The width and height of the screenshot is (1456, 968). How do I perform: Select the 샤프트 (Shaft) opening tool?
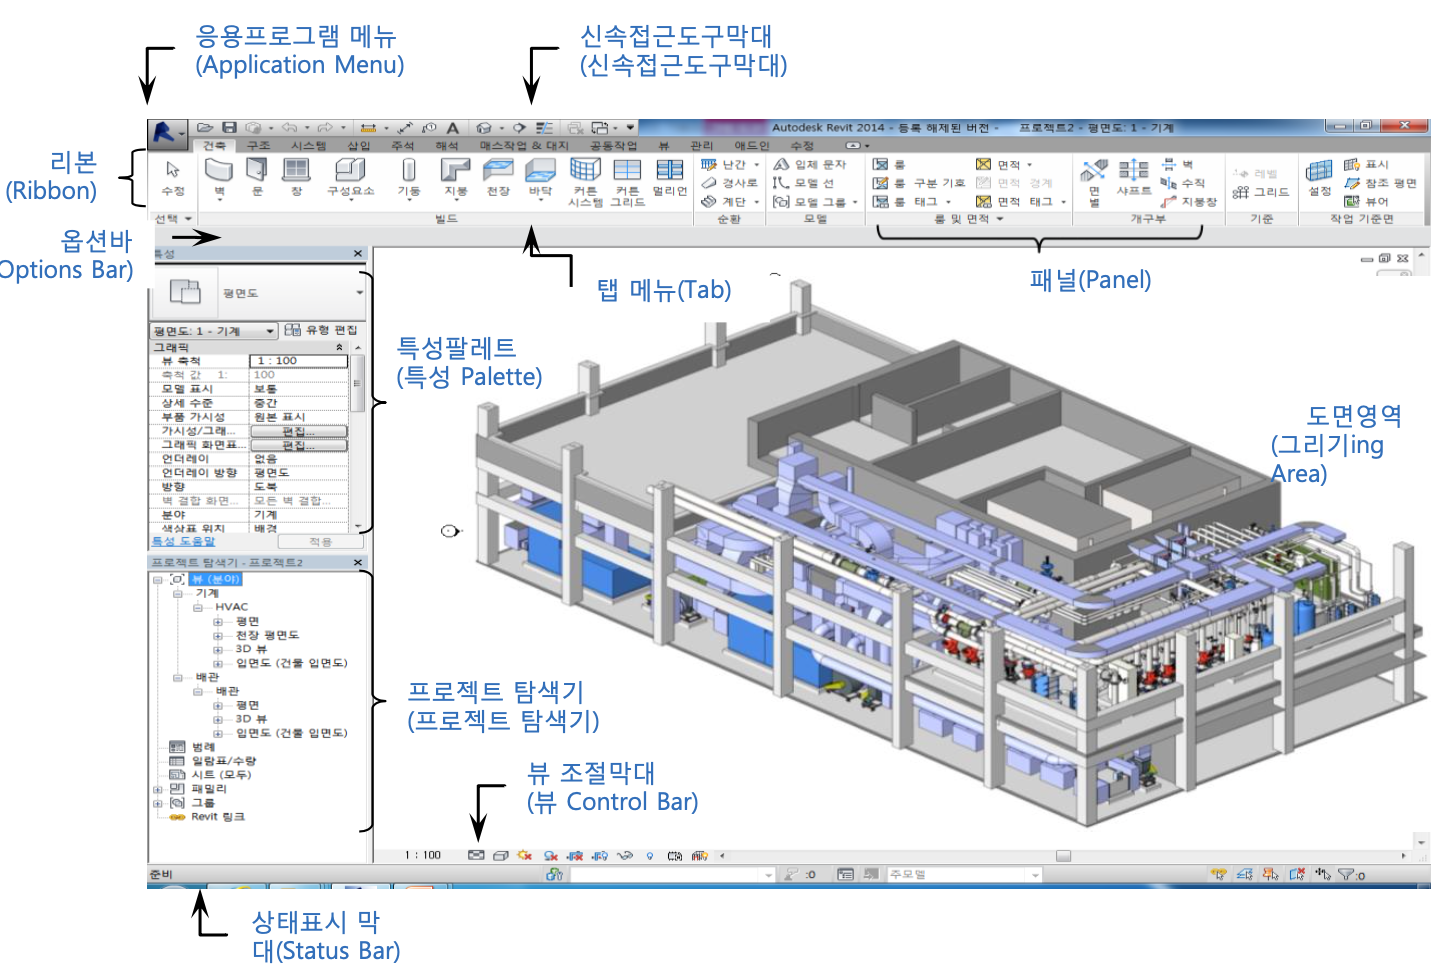coord(1133,178)
